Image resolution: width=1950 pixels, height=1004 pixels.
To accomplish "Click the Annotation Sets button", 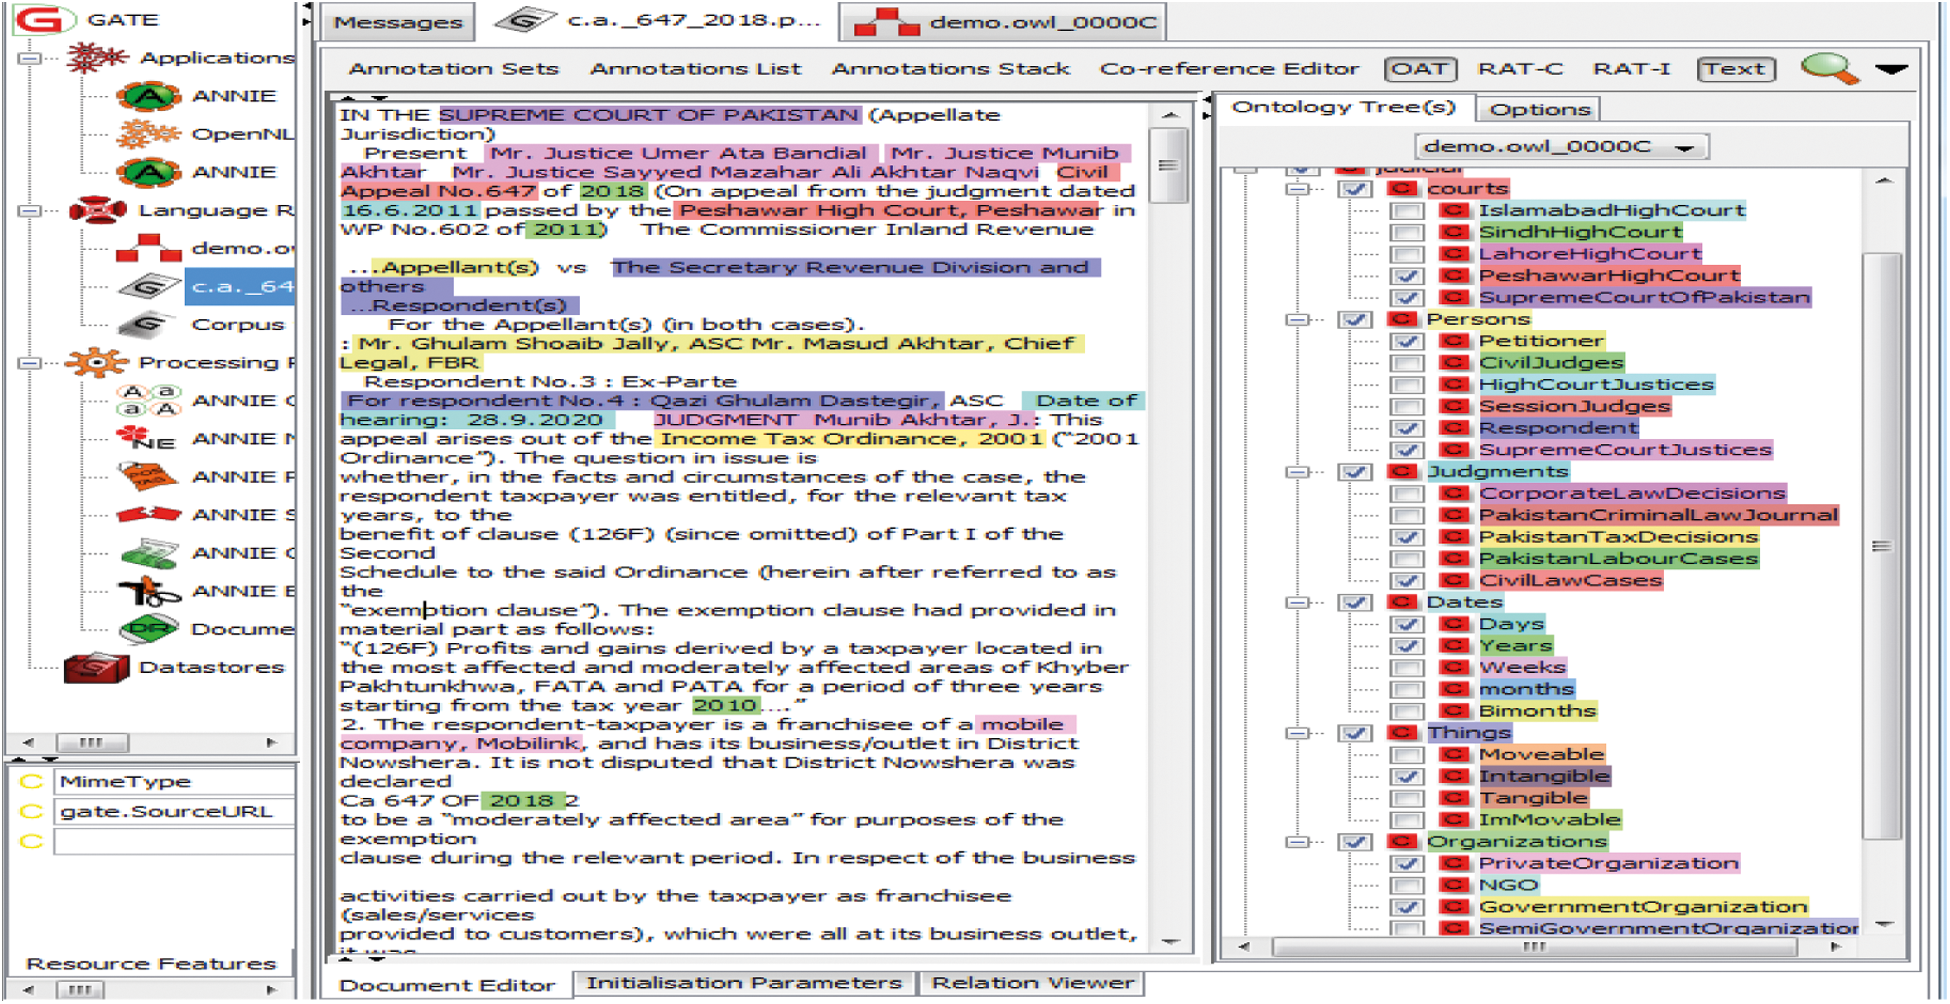I will tap(453, 69).
